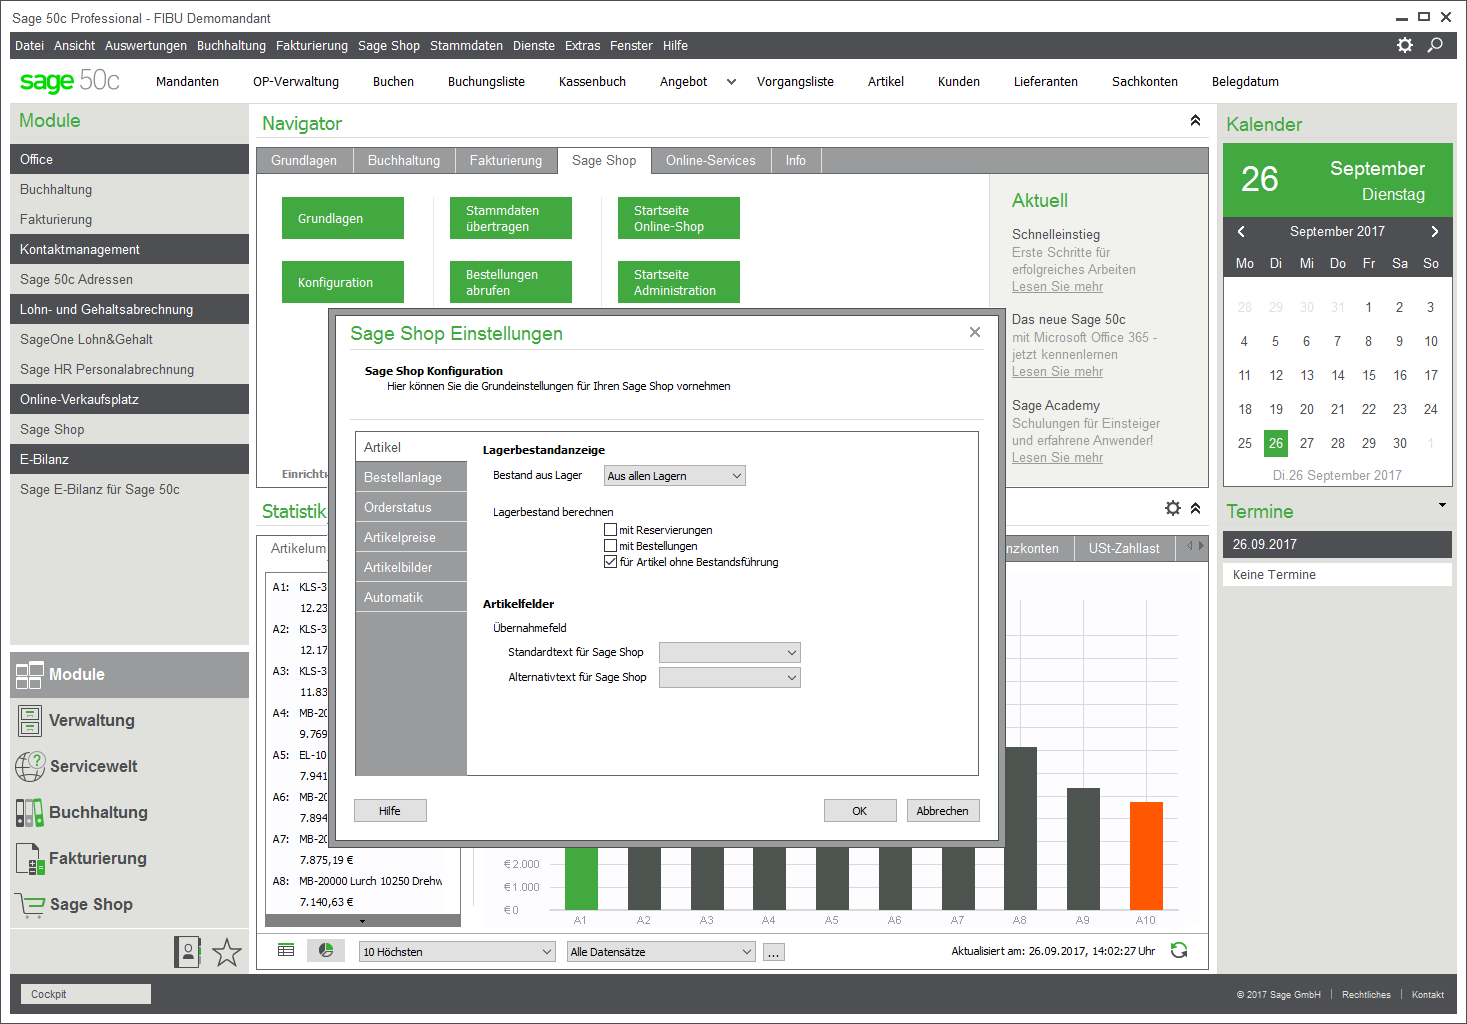Go to next month in calendar

click(1435, 231)
